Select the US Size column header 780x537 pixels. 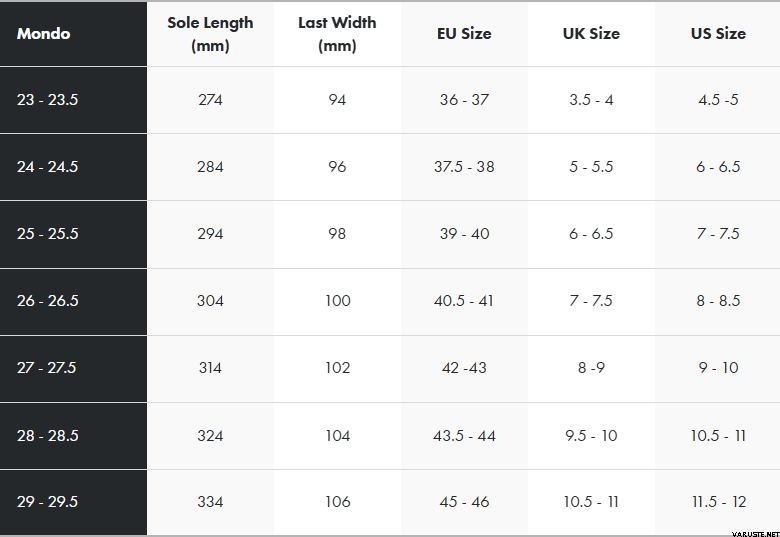[718, 34]
